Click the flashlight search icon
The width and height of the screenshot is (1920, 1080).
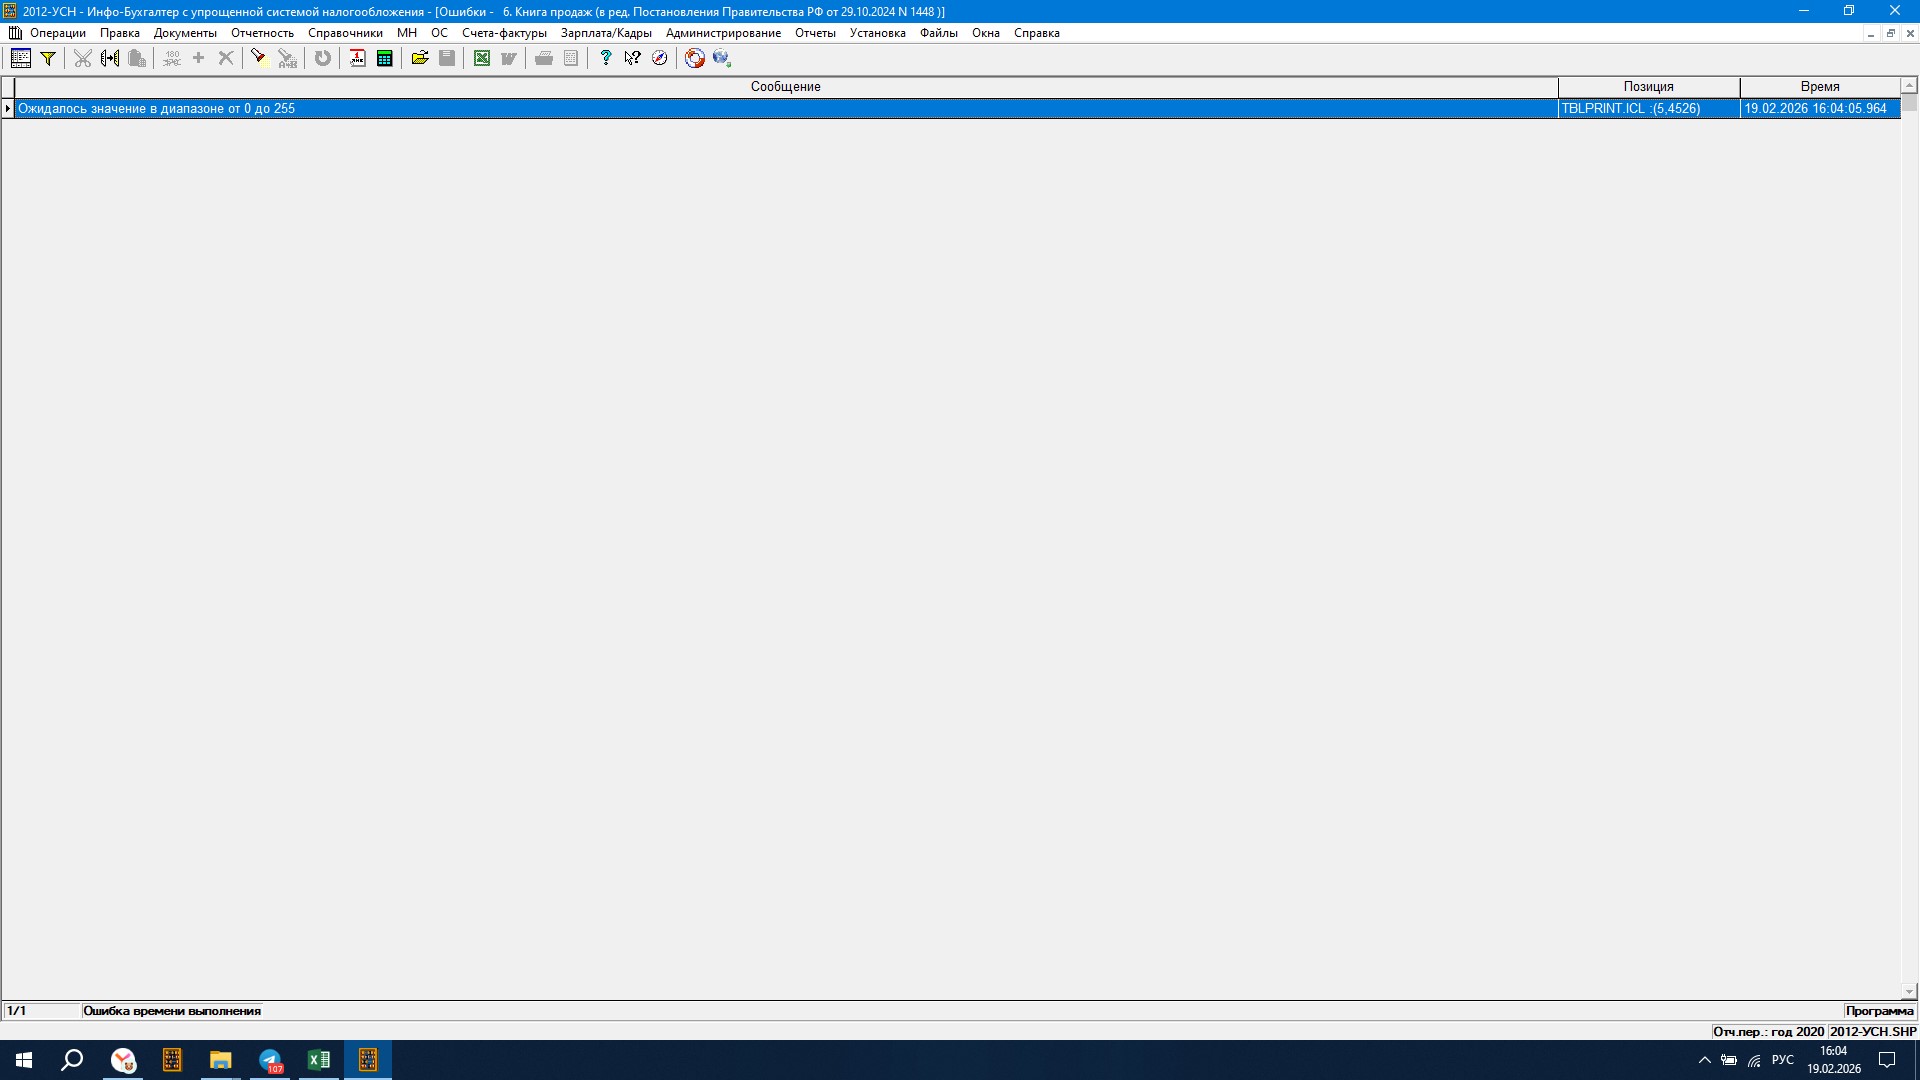click(x=258, y=58)
